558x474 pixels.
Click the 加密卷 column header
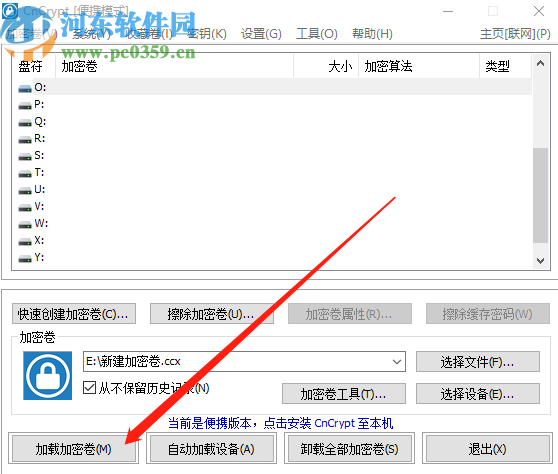pyautogui.click(x=174, y=66)
